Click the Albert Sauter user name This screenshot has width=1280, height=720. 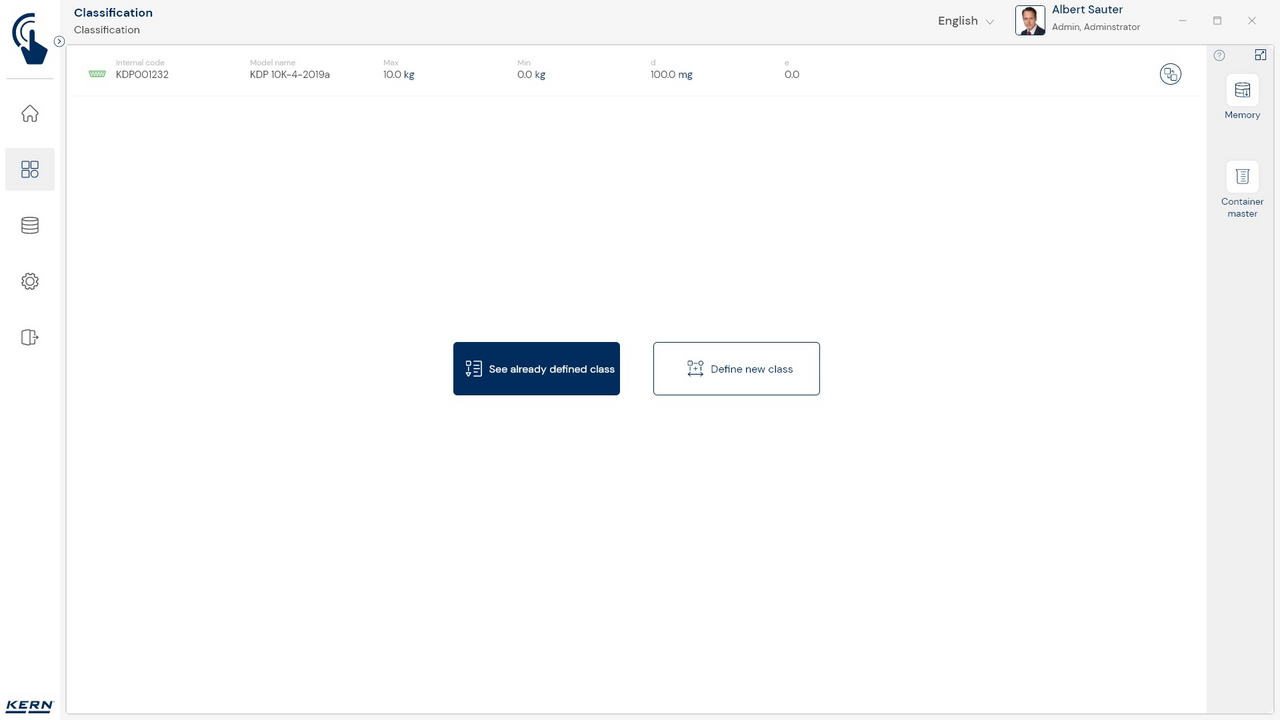(1087, 10)
